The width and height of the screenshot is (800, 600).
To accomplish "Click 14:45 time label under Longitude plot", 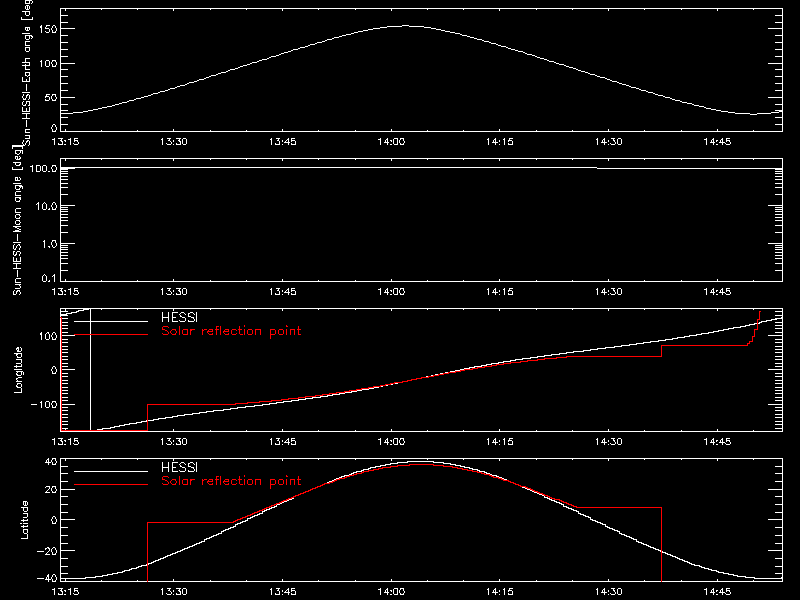I will point(717,442).
